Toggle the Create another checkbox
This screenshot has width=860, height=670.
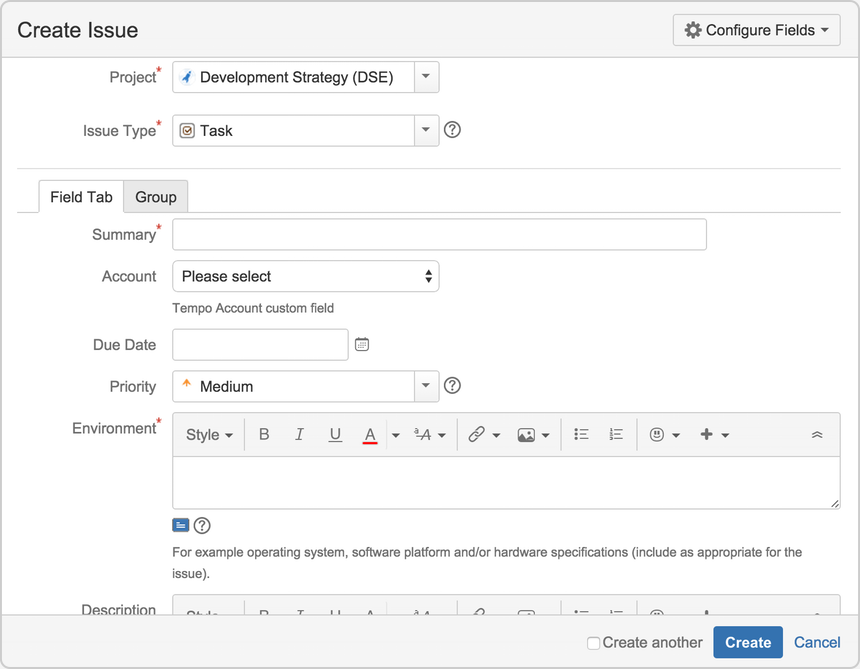click(x=593, y=643)
